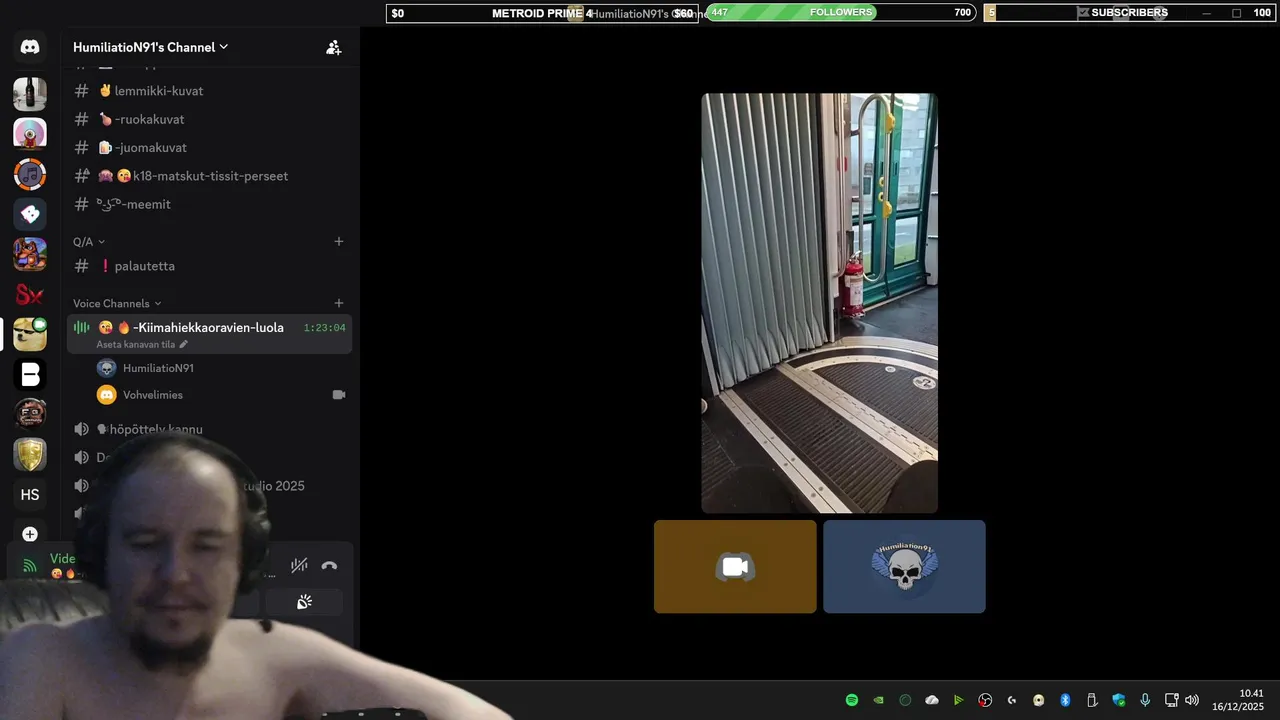Open the k18-matskut-tissit-perseet channel
Screen dimensions: 1280x720
point(209,176)
